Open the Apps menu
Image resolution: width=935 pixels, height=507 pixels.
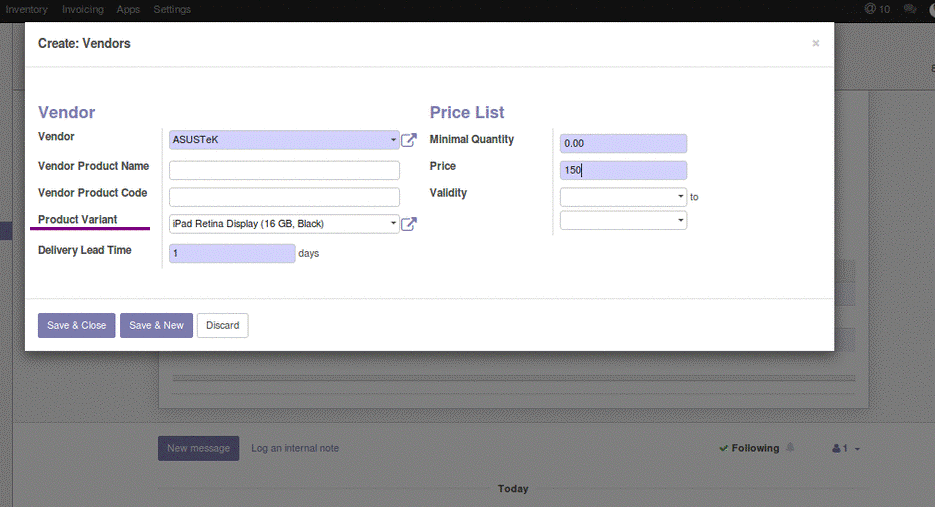coord(128,10)
